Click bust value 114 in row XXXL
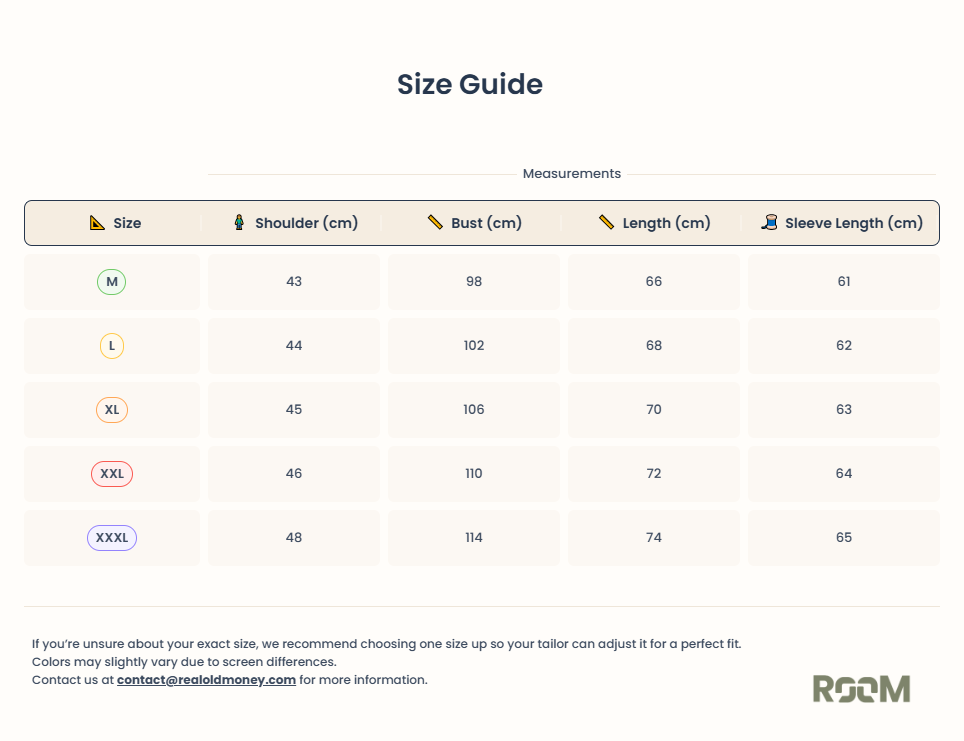Viewport: 964px width, 741px height. [474, 537]
